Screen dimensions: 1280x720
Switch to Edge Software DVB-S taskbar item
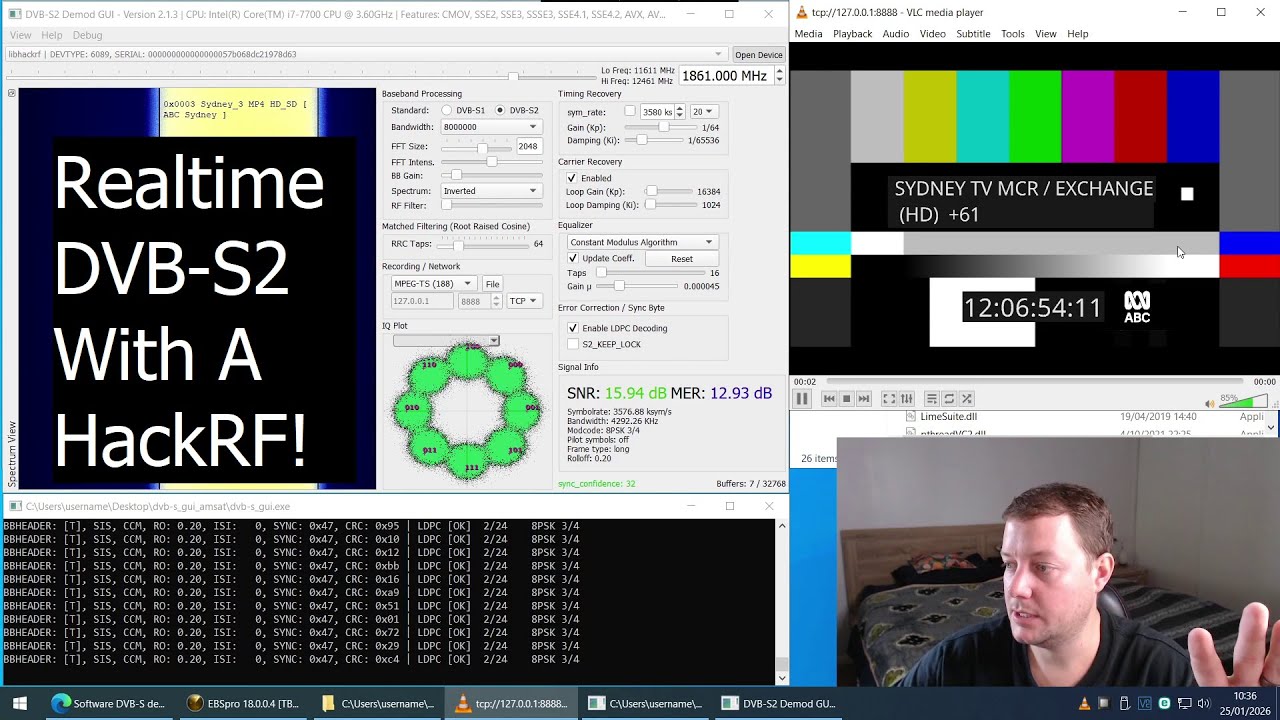coord(111,703)
